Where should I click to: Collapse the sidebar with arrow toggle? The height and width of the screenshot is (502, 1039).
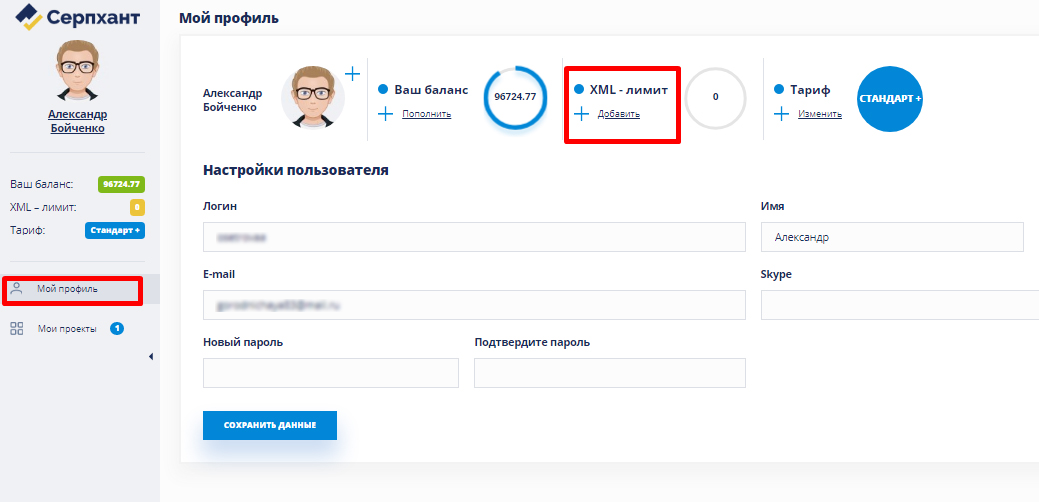(151, 356)
